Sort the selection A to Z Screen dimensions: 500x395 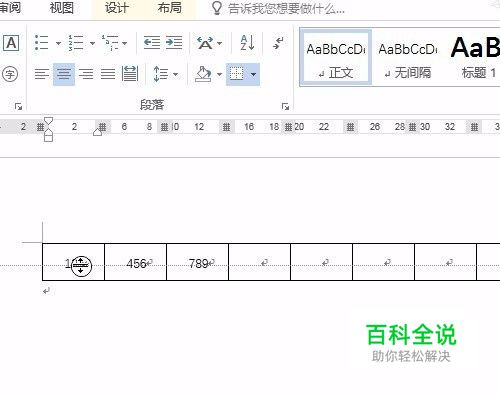pos(247,43)
